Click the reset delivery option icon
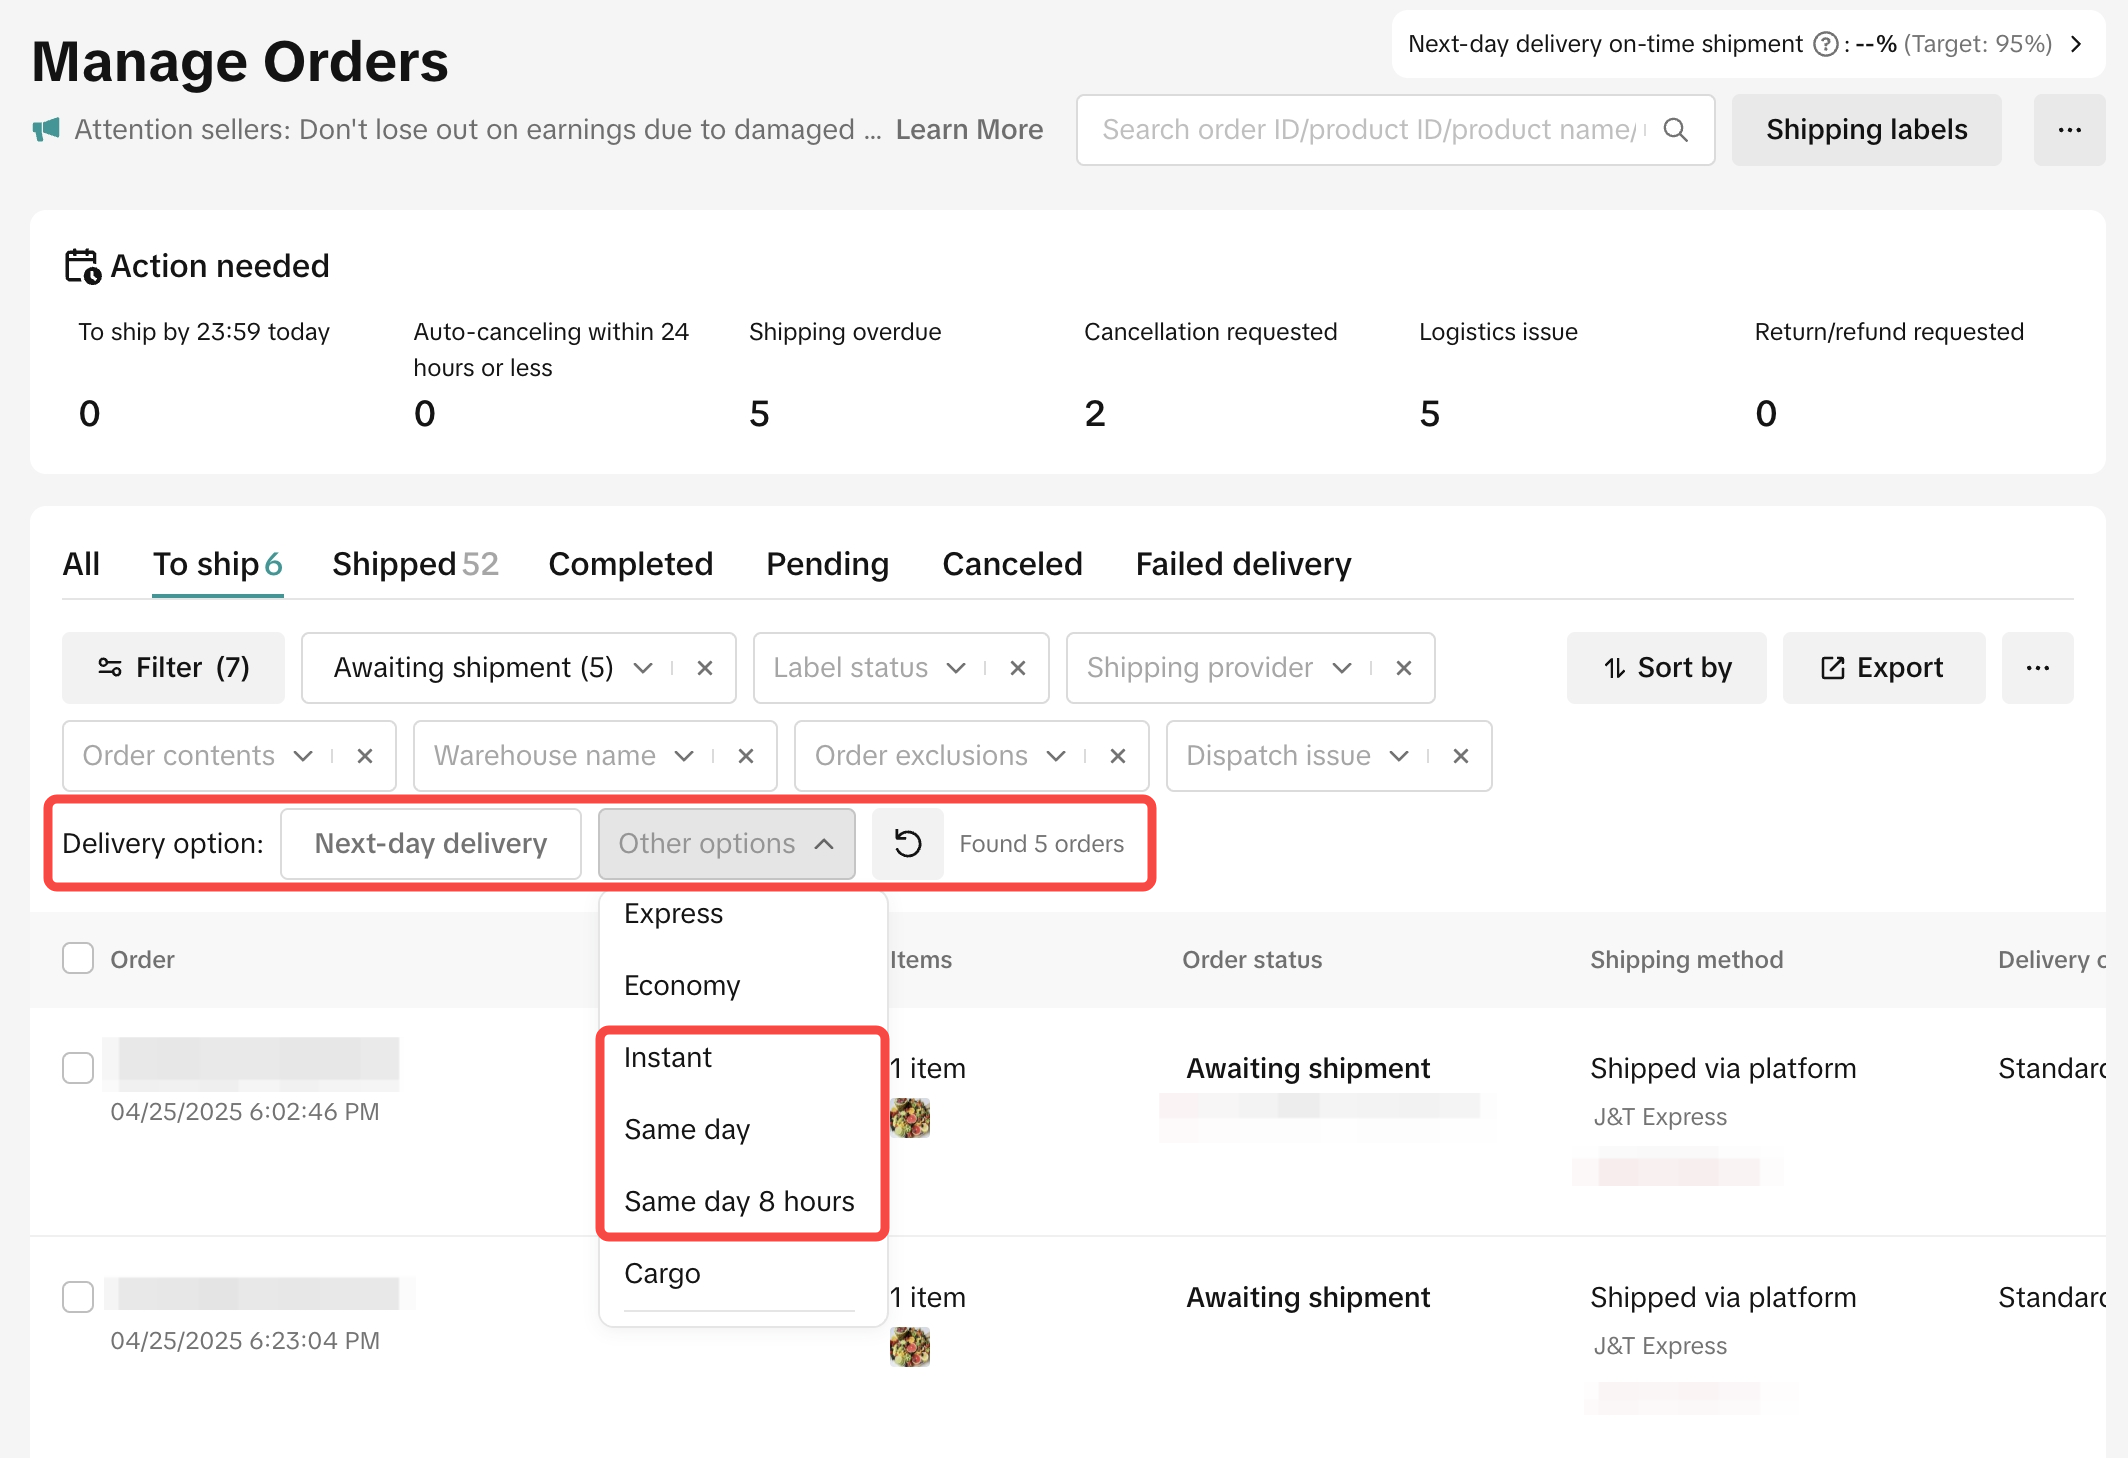 pyautogui.click(x=908, y=844)
